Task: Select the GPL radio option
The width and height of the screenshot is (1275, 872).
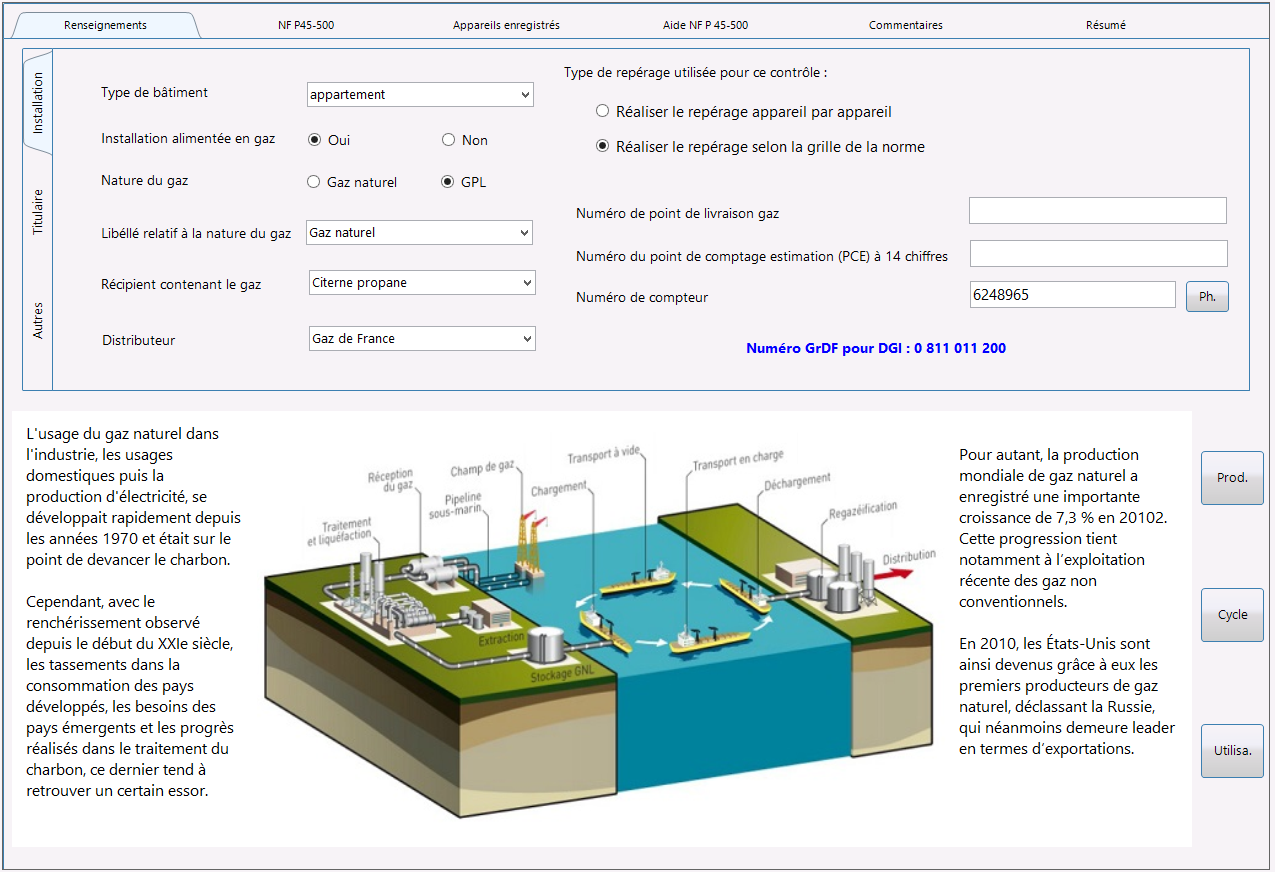Action: pos(448,182)
